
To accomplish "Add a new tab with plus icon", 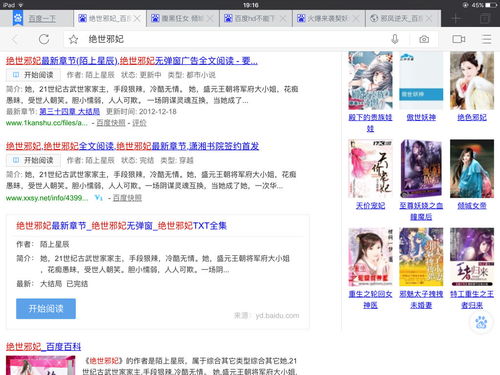I will coord(456,19).
